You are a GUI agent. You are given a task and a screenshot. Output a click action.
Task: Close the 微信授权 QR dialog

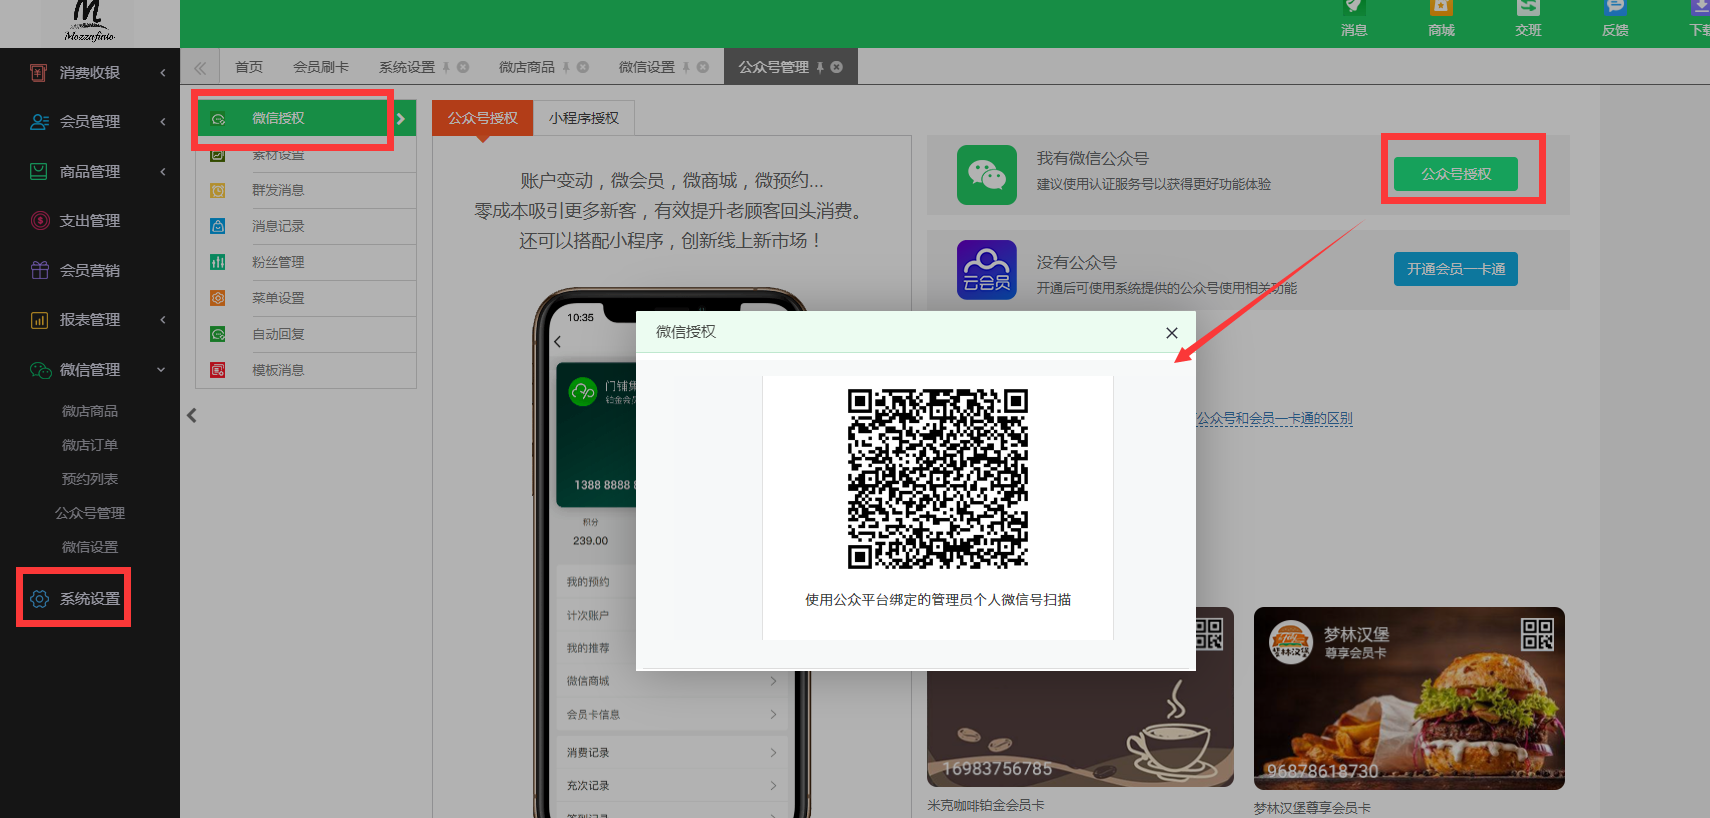1172,333
